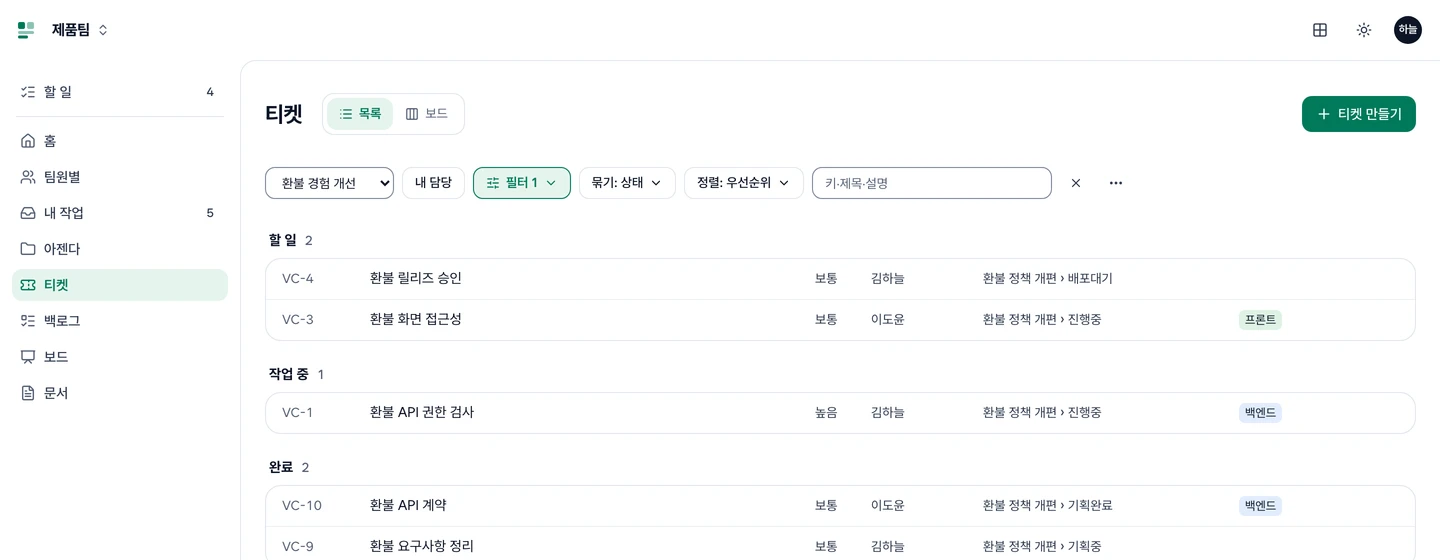1440x560 pixels.
Task: Toggle the 내 담당 filter
Action: coord(433,183)
